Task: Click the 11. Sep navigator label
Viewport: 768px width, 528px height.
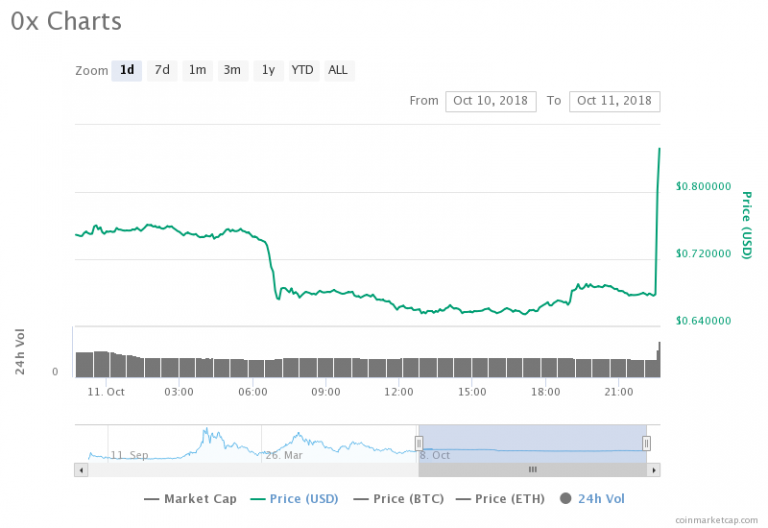Action: point(129,456)
